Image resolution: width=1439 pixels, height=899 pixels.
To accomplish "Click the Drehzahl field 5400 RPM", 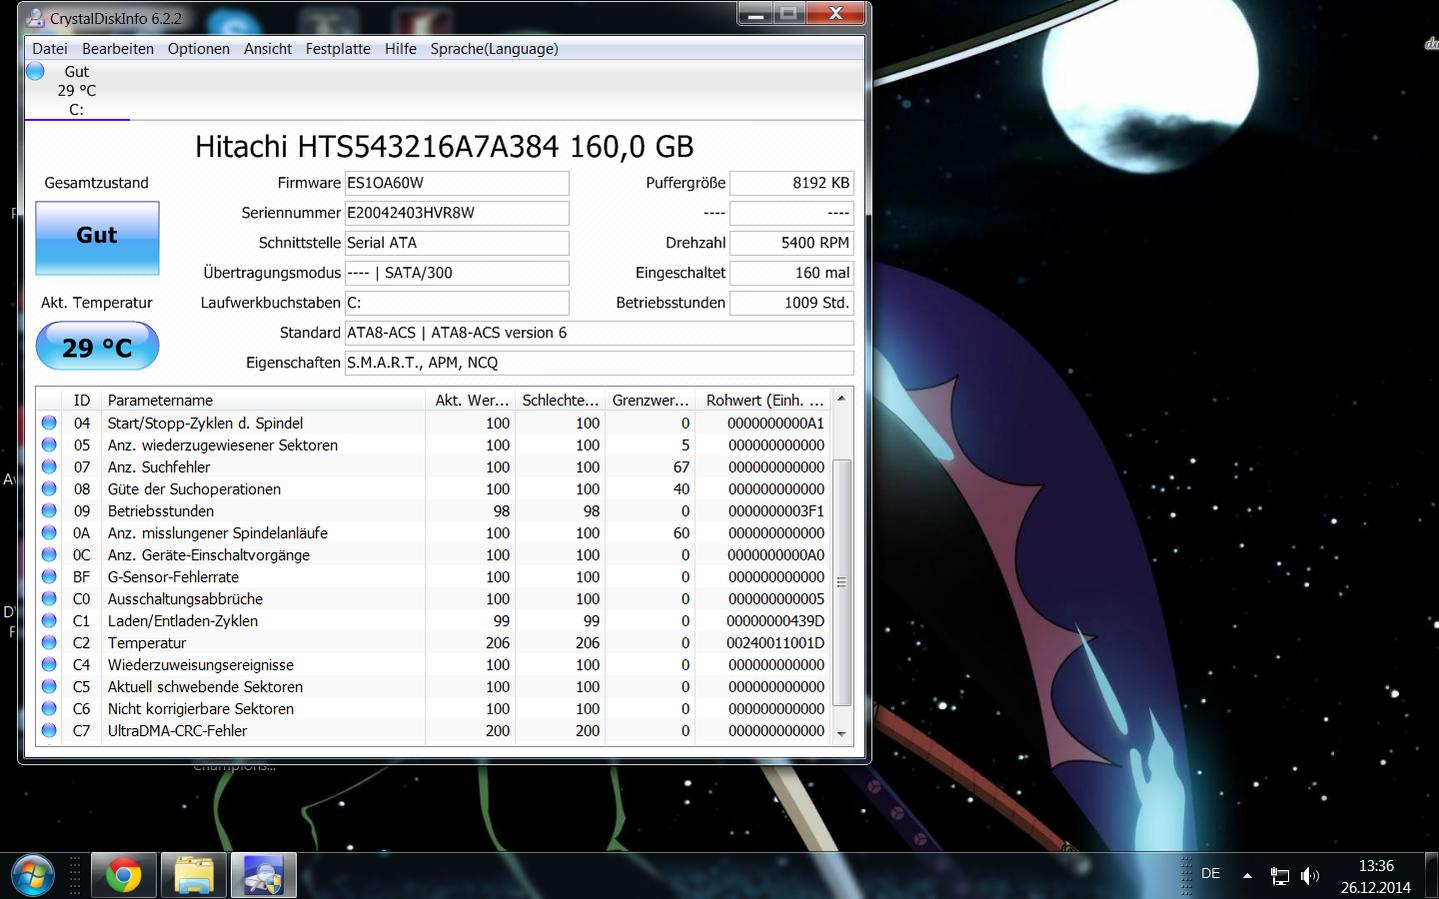I will coord(792,243).
